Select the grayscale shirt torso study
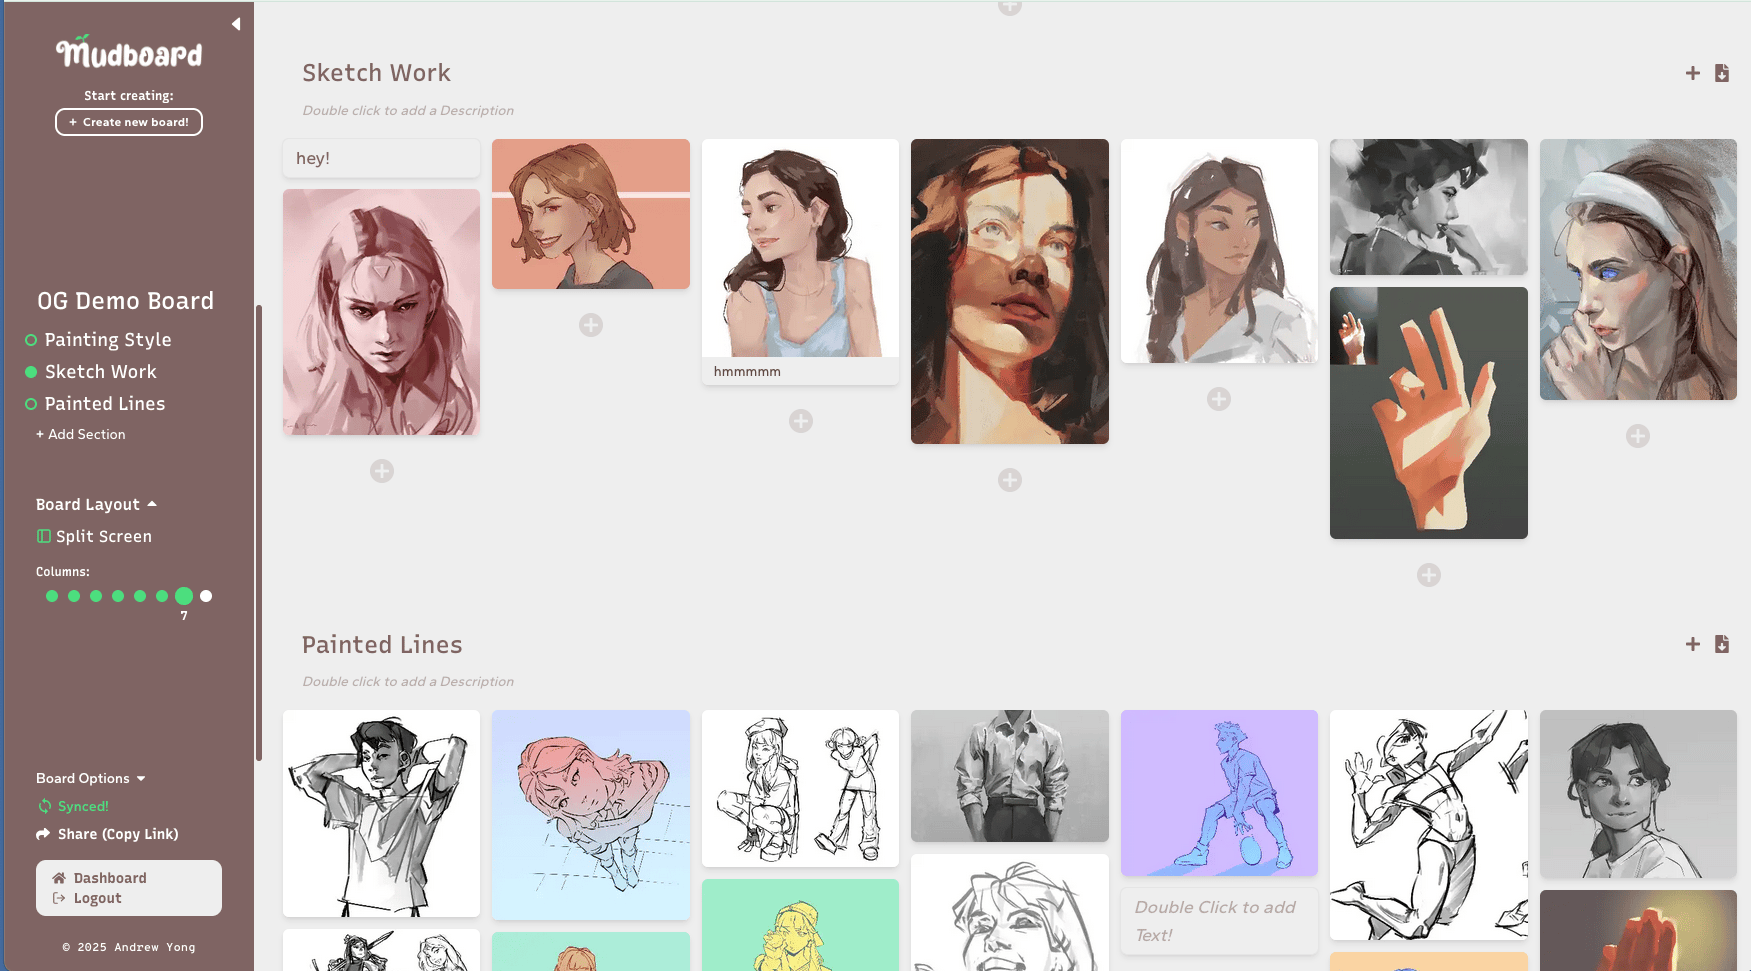Screen dimensions: 1751x971 1010,776
